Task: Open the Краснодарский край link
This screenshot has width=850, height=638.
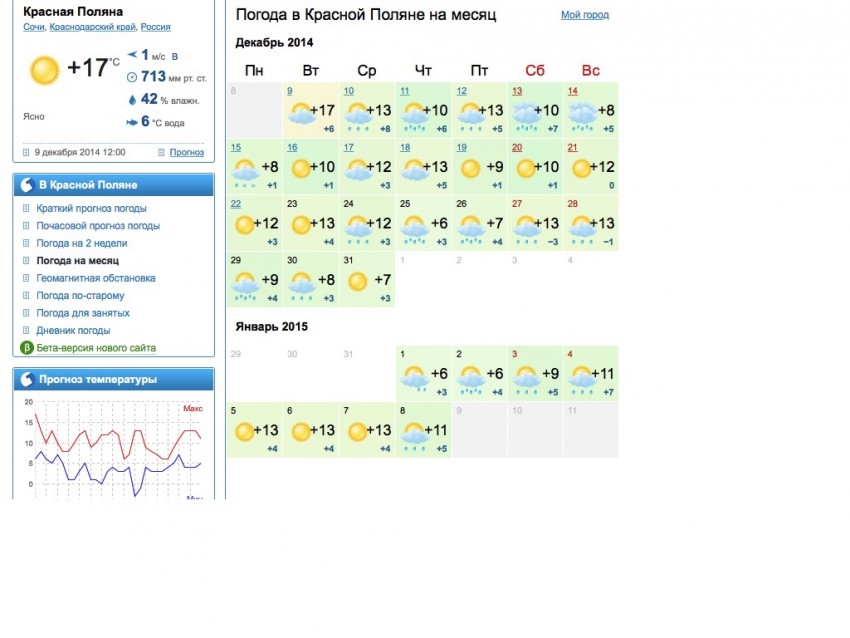Action: [93, 27]
